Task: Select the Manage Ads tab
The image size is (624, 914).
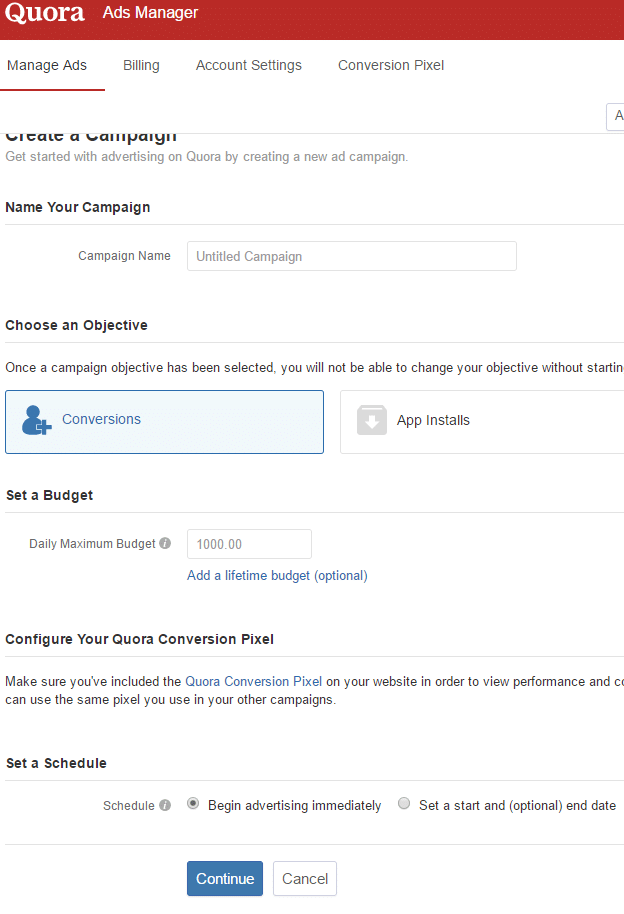Action: pos(46,65)
